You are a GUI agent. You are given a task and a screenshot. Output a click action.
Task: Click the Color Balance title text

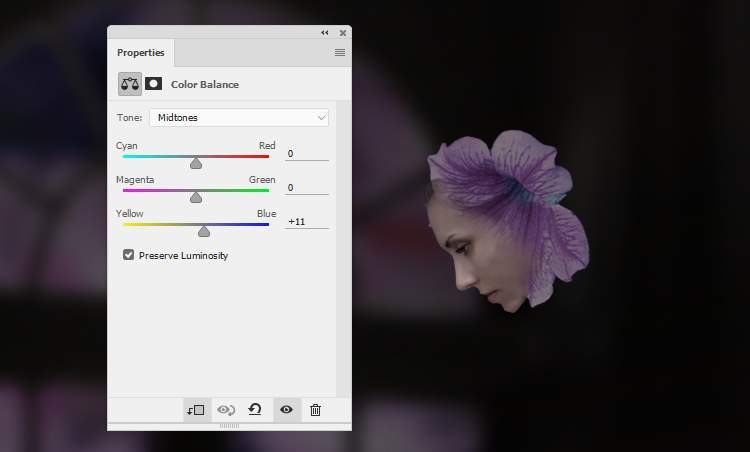(205, 85)
